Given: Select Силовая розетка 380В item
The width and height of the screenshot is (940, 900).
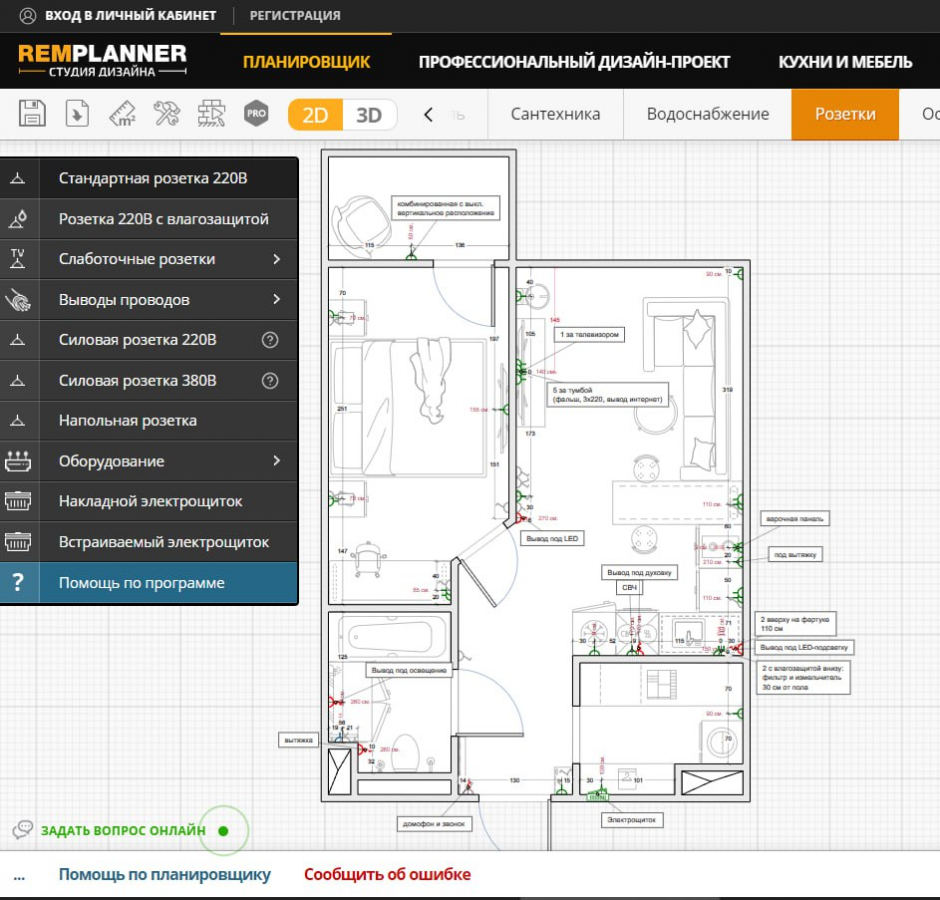Looking at the screenshot, I should [149, 381].
